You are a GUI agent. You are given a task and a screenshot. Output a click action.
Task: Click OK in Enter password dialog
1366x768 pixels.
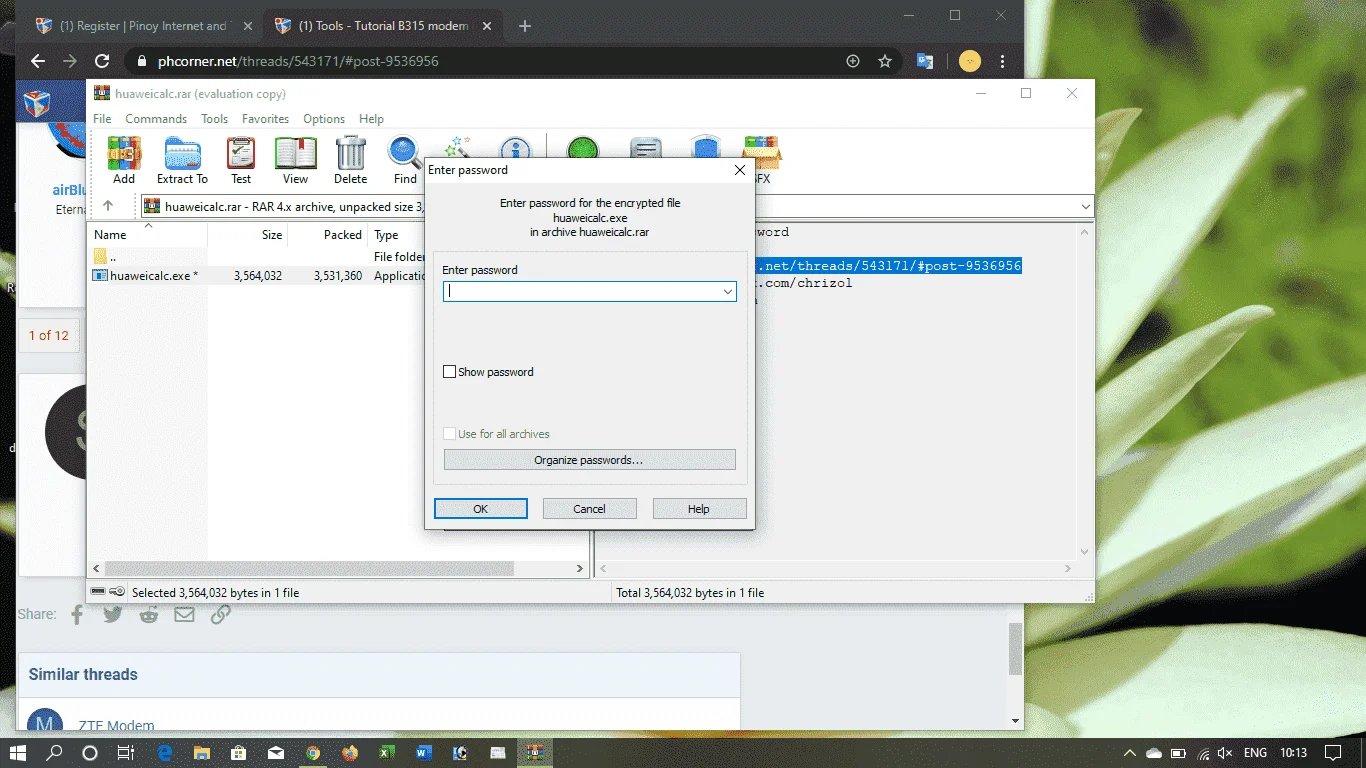click(x=481, y=509)
